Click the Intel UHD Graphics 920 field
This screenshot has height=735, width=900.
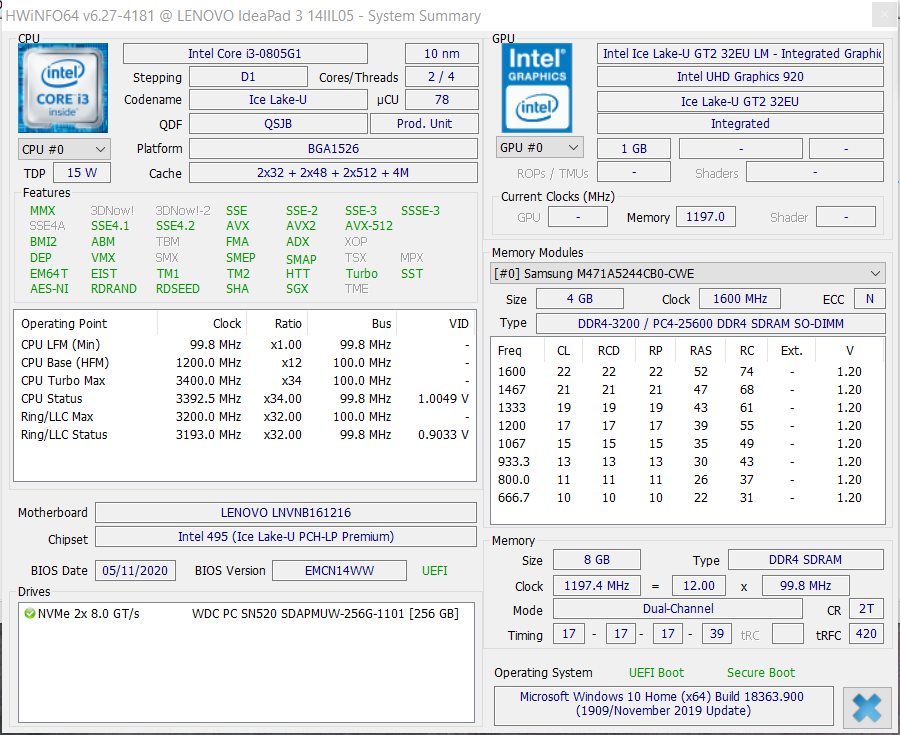(740, 77)
